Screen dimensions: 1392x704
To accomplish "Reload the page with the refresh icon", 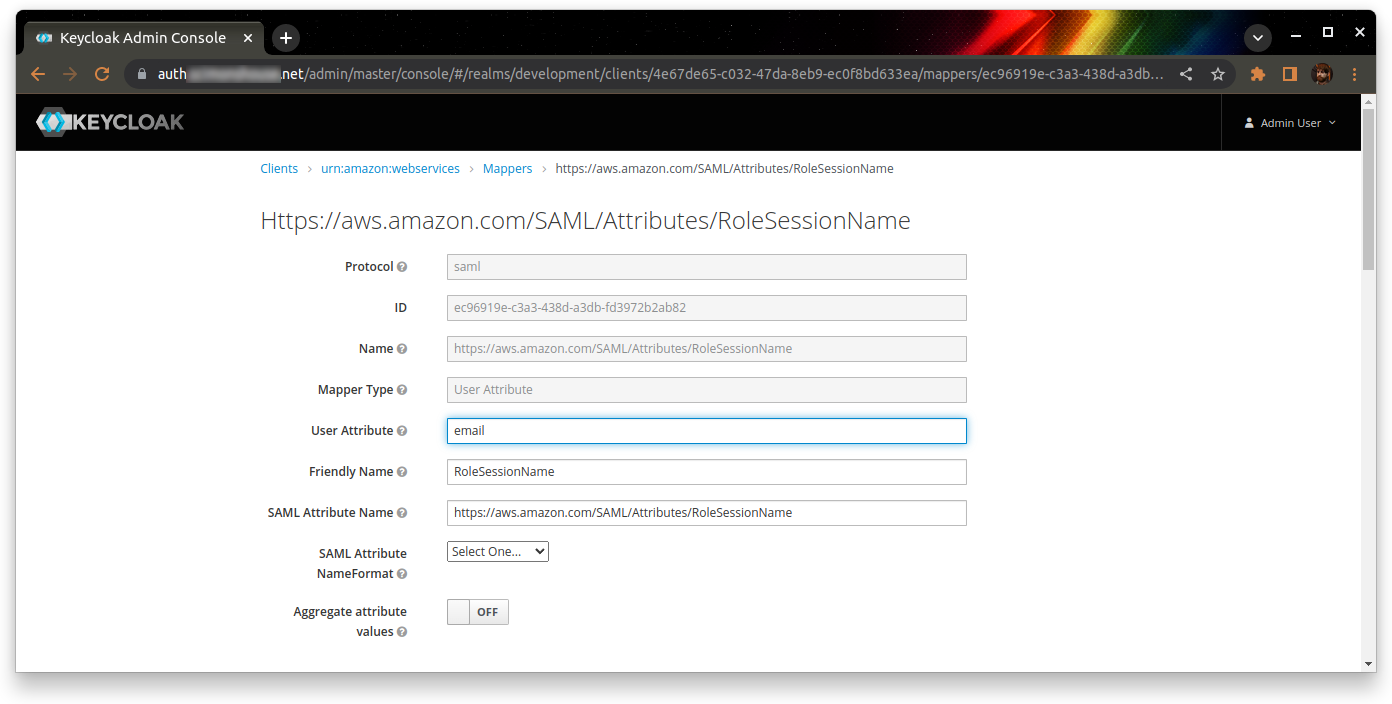I will click(102, 74).
